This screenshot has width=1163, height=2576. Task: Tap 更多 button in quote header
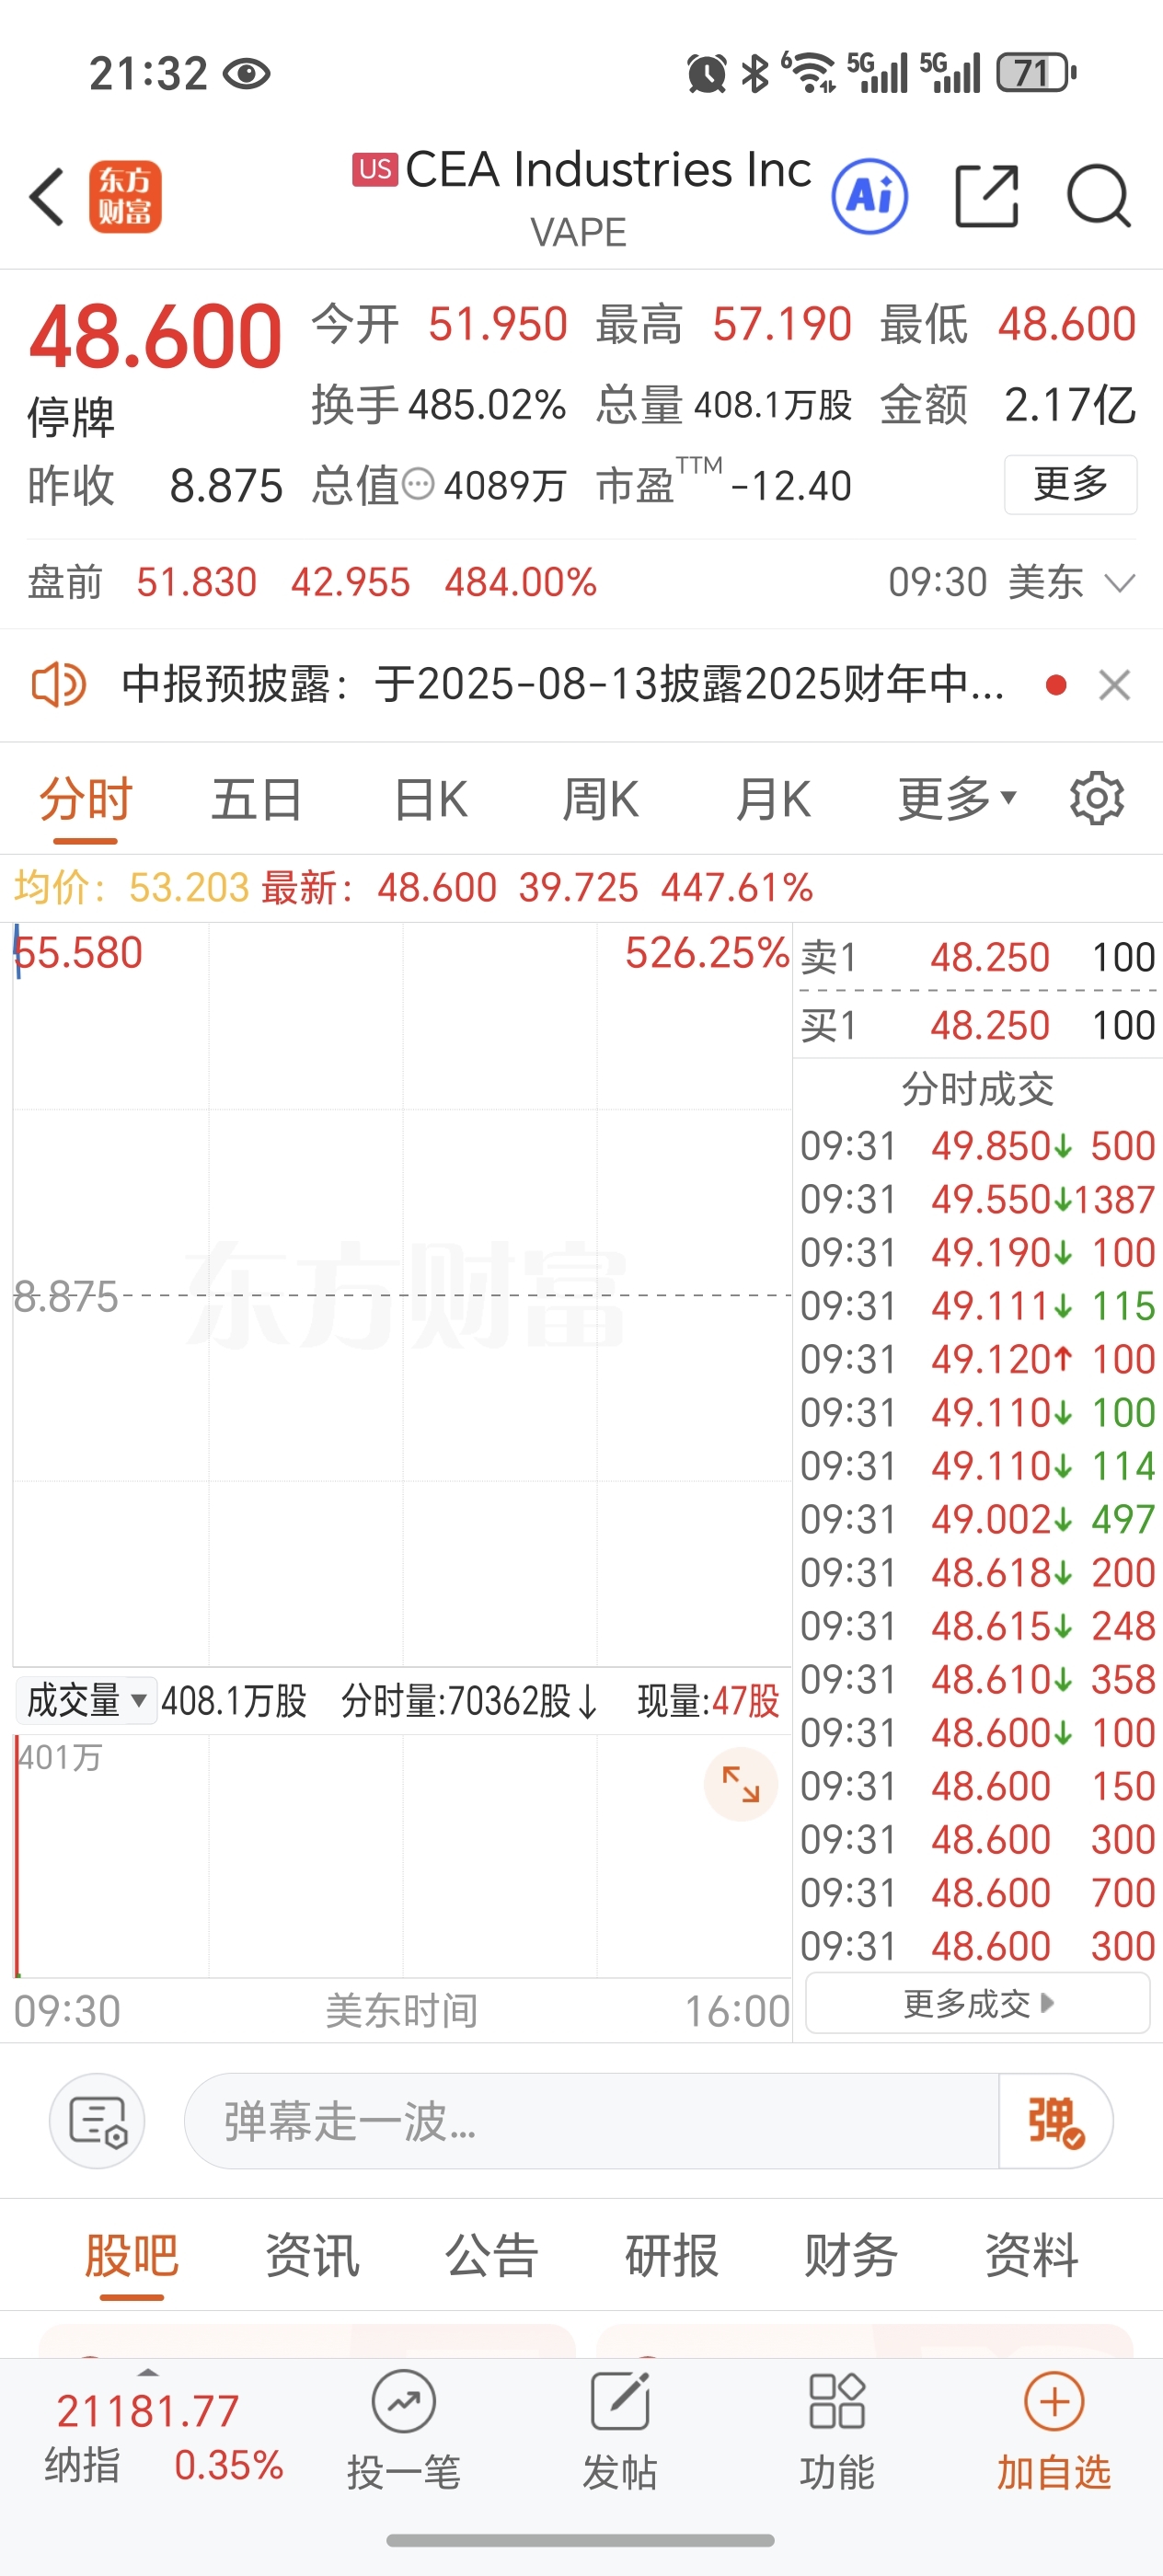(1070, 484)
